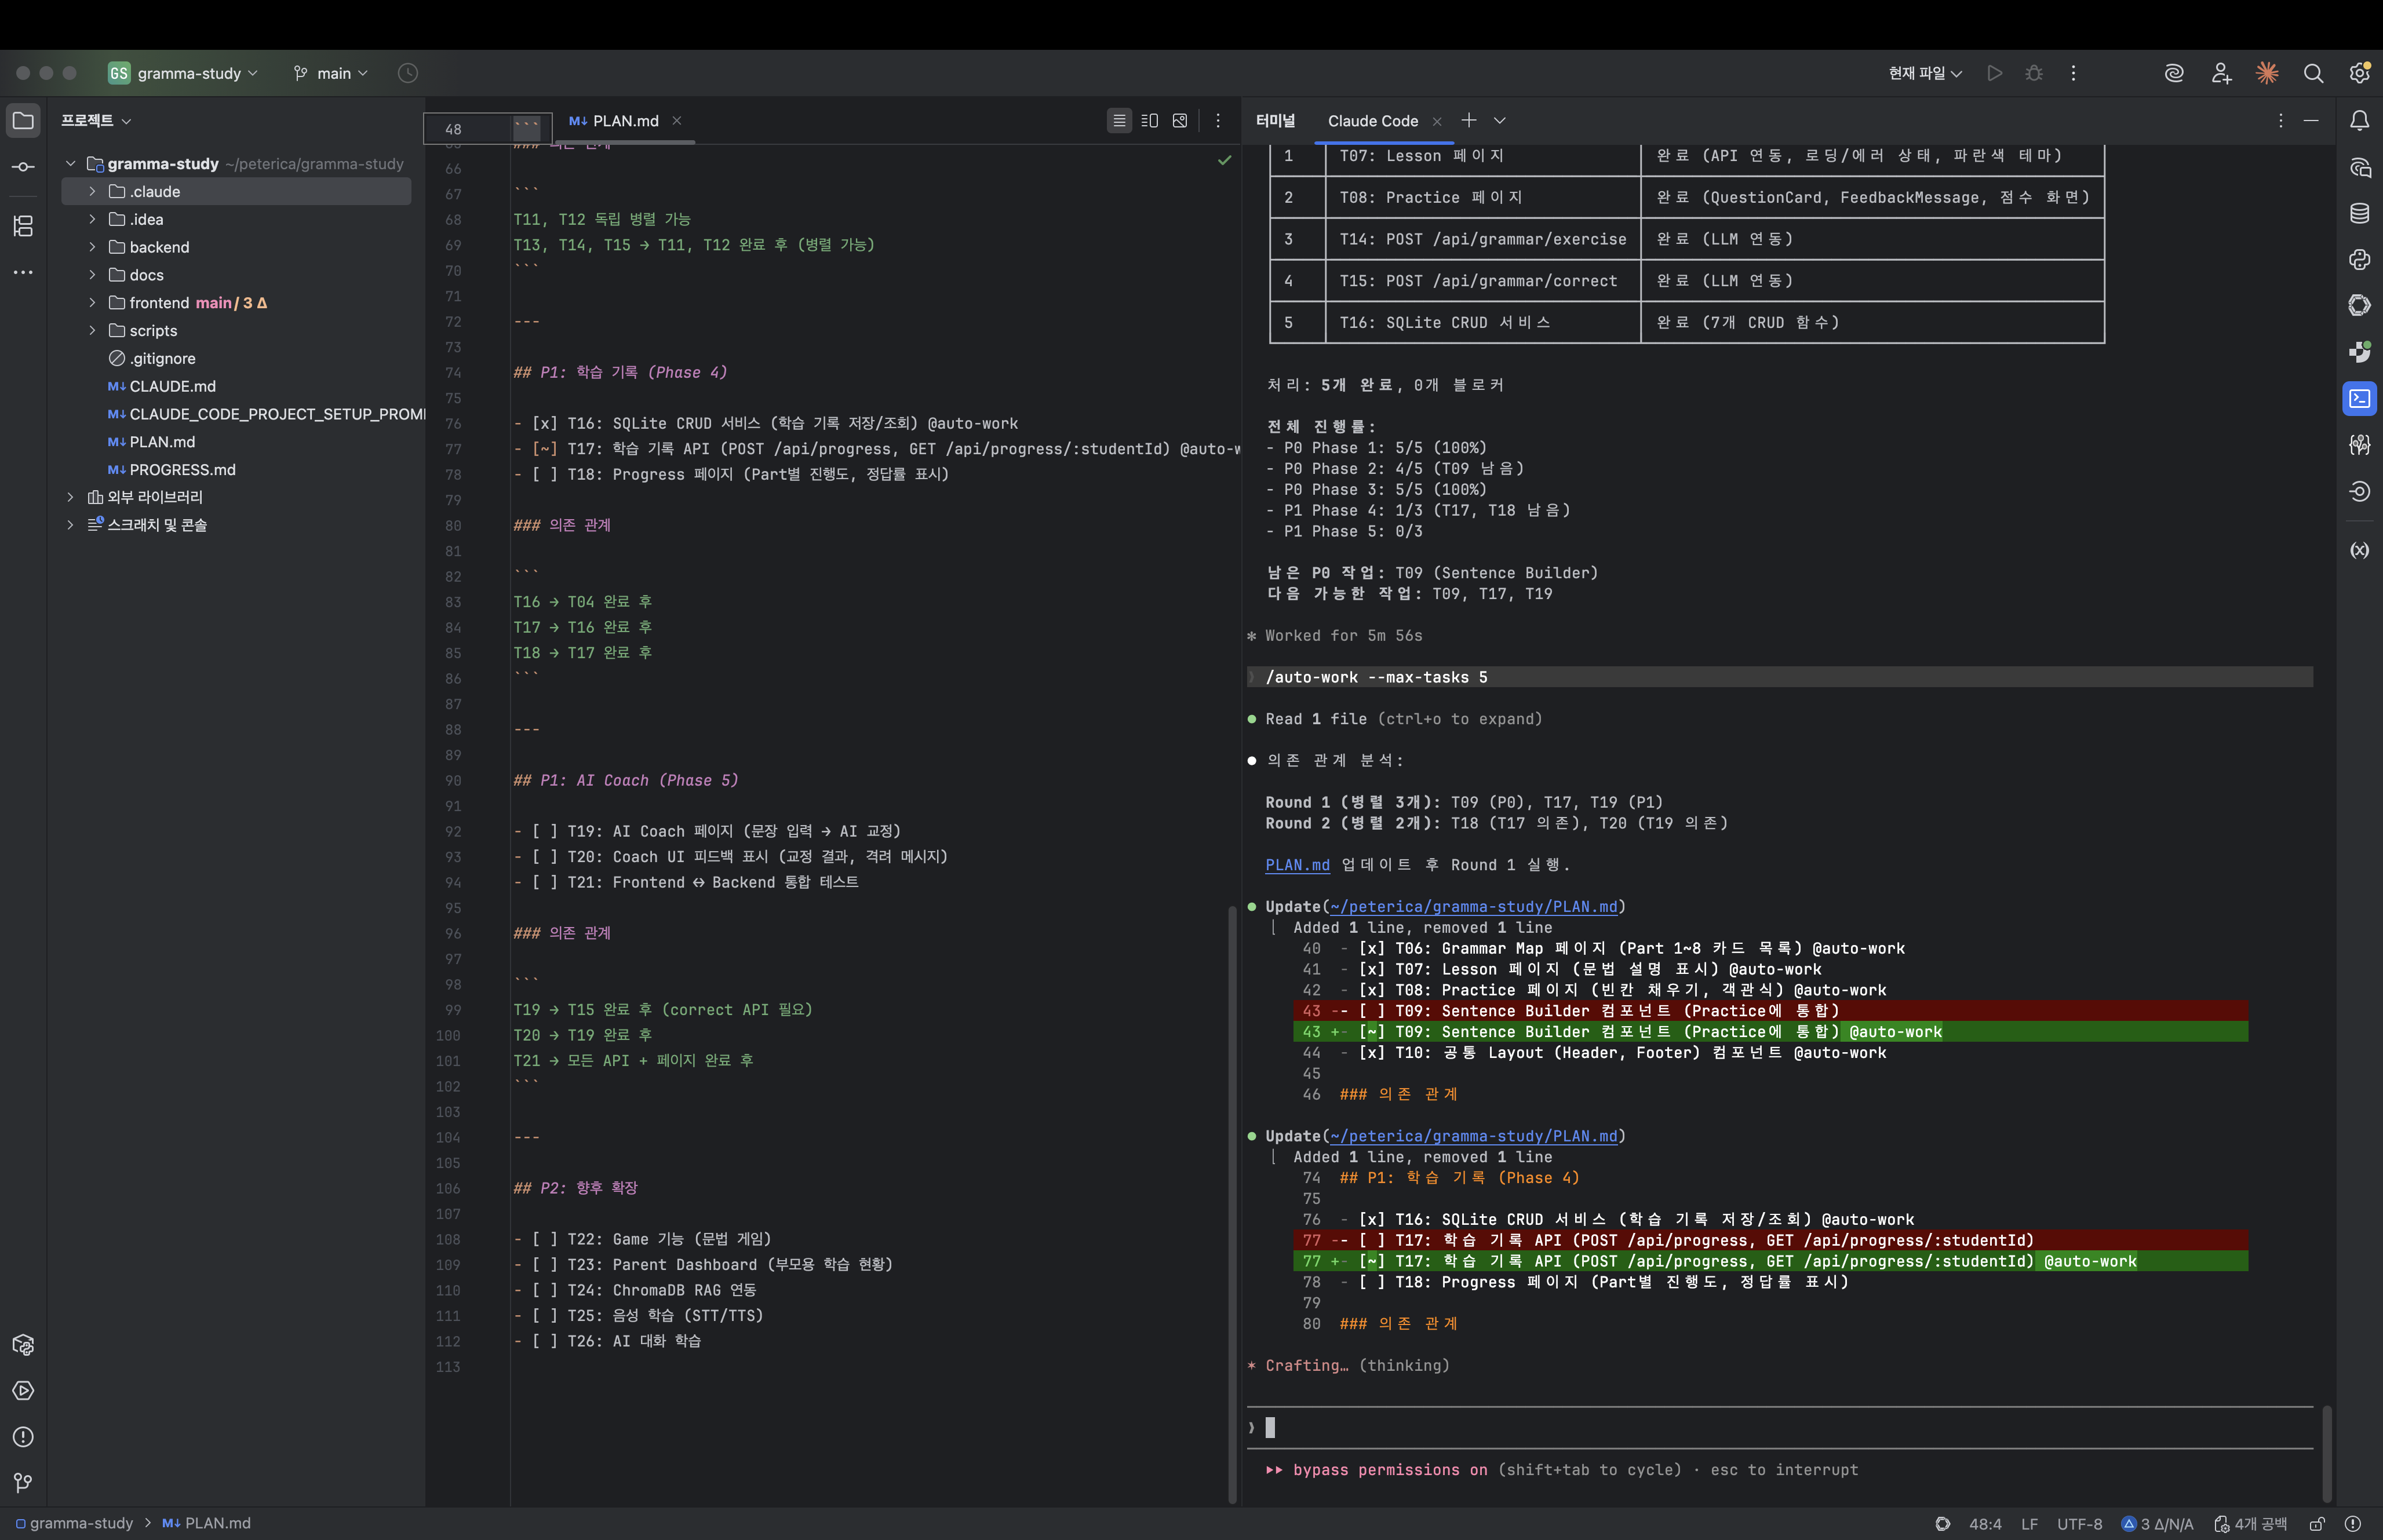
Task: Open IDE settings gear icon
Action: pyautogui.click(x=2359, y=73)
